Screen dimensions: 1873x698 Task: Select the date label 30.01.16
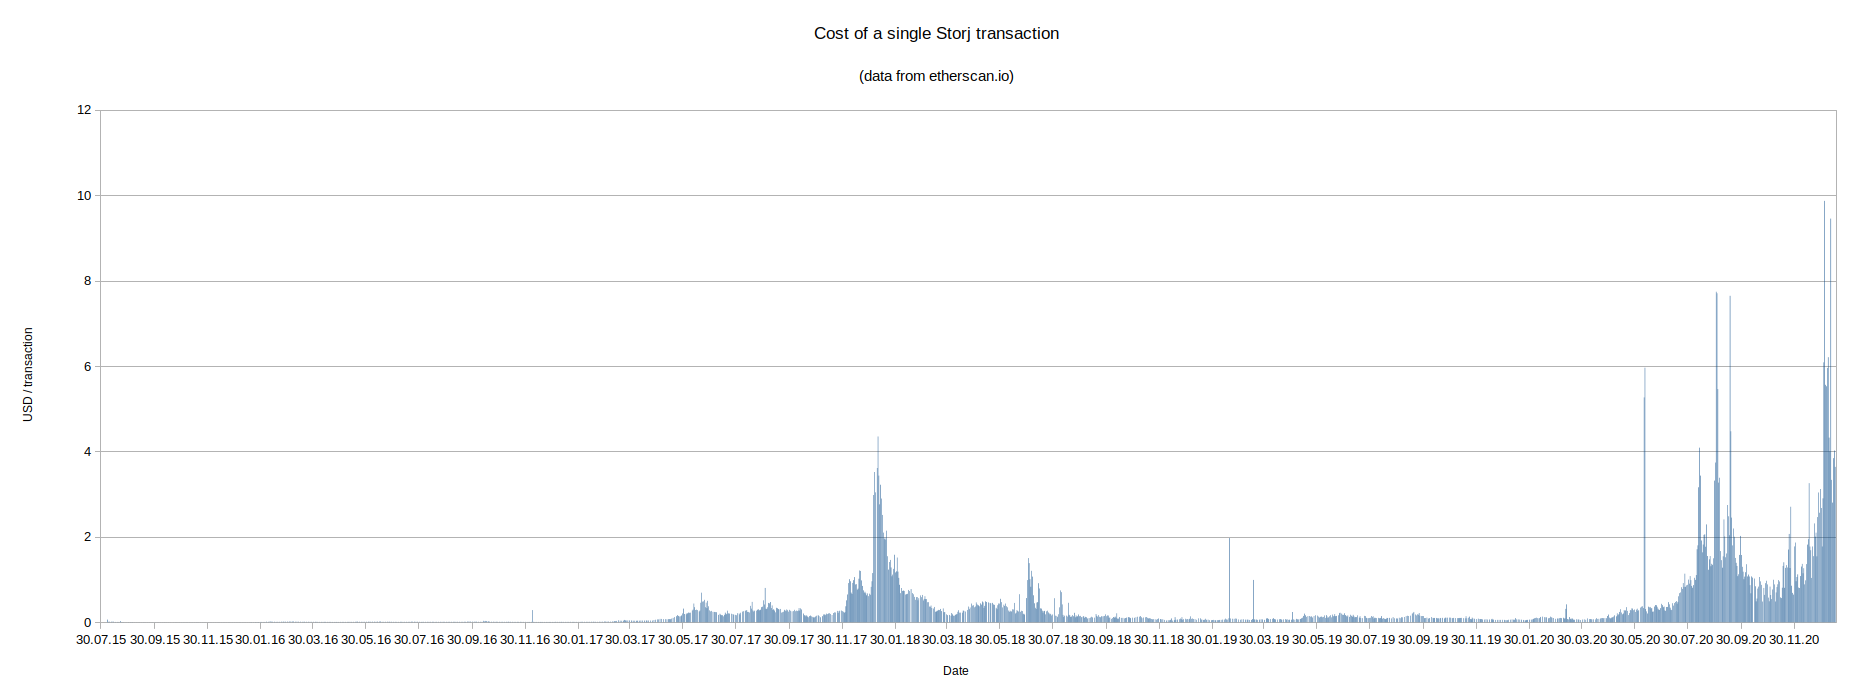pyautogui.click(x=260, y=639)
